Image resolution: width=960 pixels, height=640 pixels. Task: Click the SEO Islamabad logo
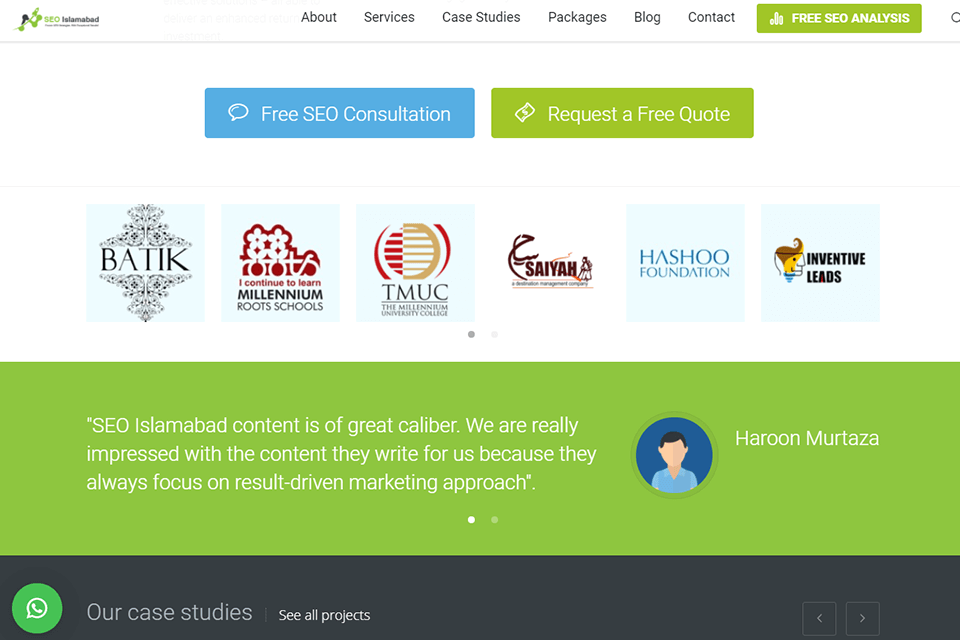point(56,20)
